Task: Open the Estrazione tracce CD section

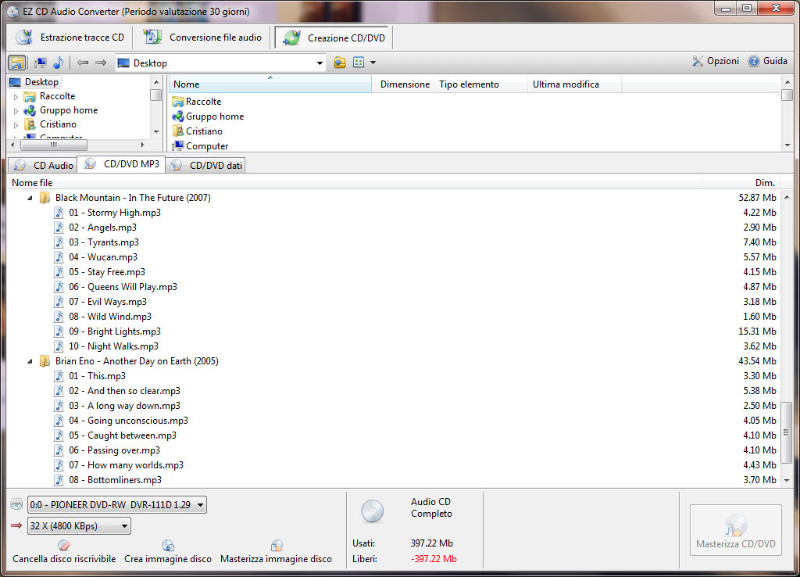Action: click(70, 38)
